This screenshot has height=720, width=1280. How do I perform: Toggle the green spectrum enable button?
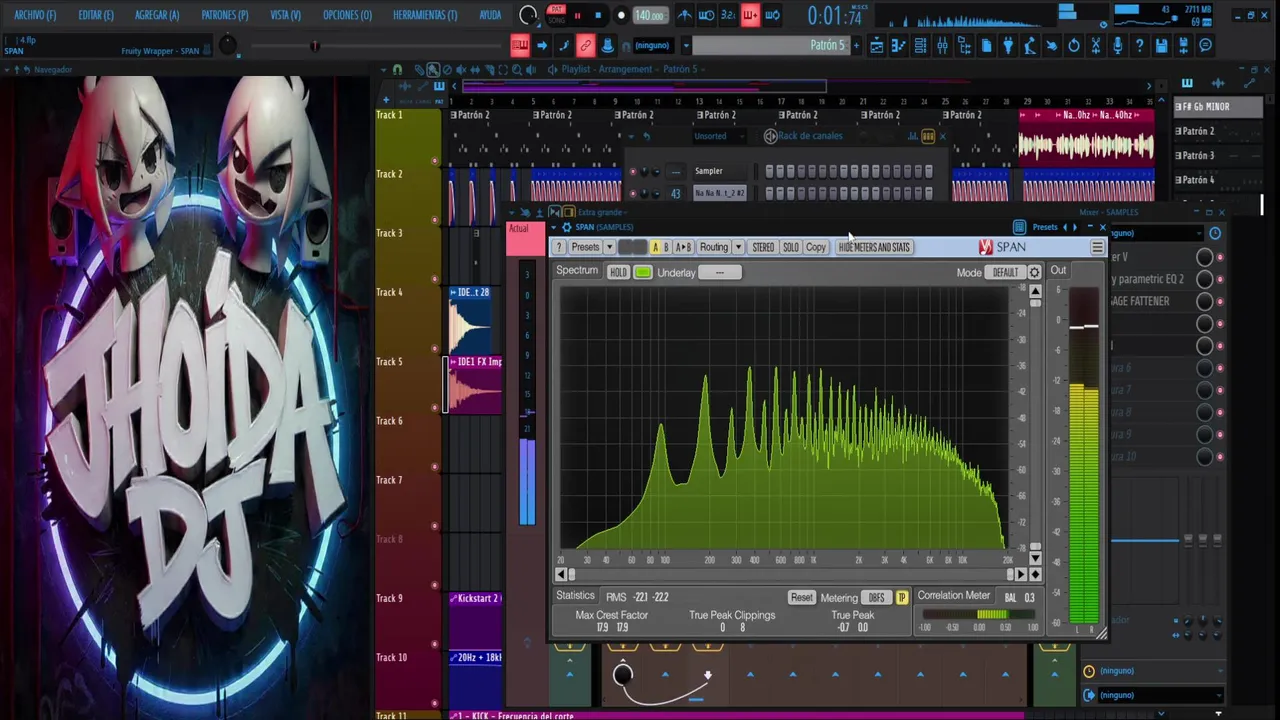[x=643, y=272]
